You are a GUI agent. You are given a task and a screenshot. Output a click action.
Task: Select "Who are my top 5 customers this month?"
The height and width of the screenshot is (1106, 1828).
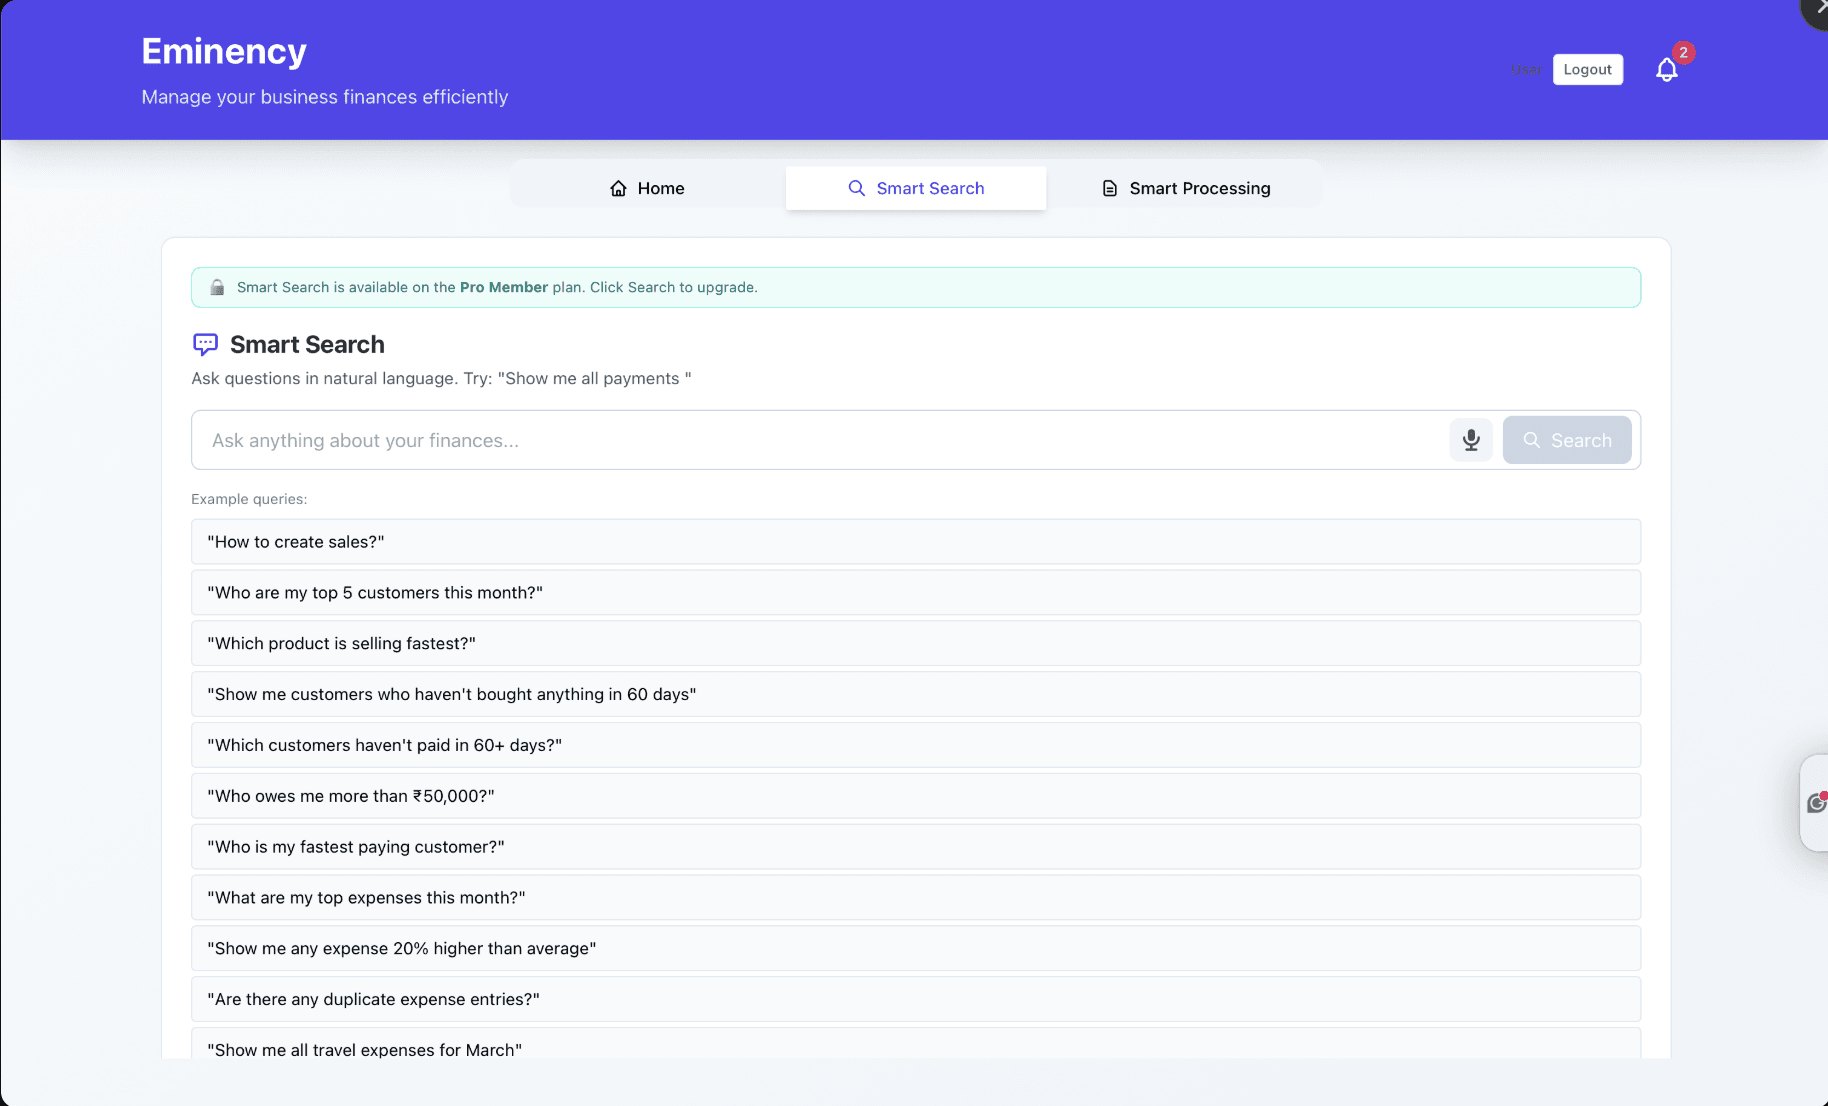click(916, 593)
